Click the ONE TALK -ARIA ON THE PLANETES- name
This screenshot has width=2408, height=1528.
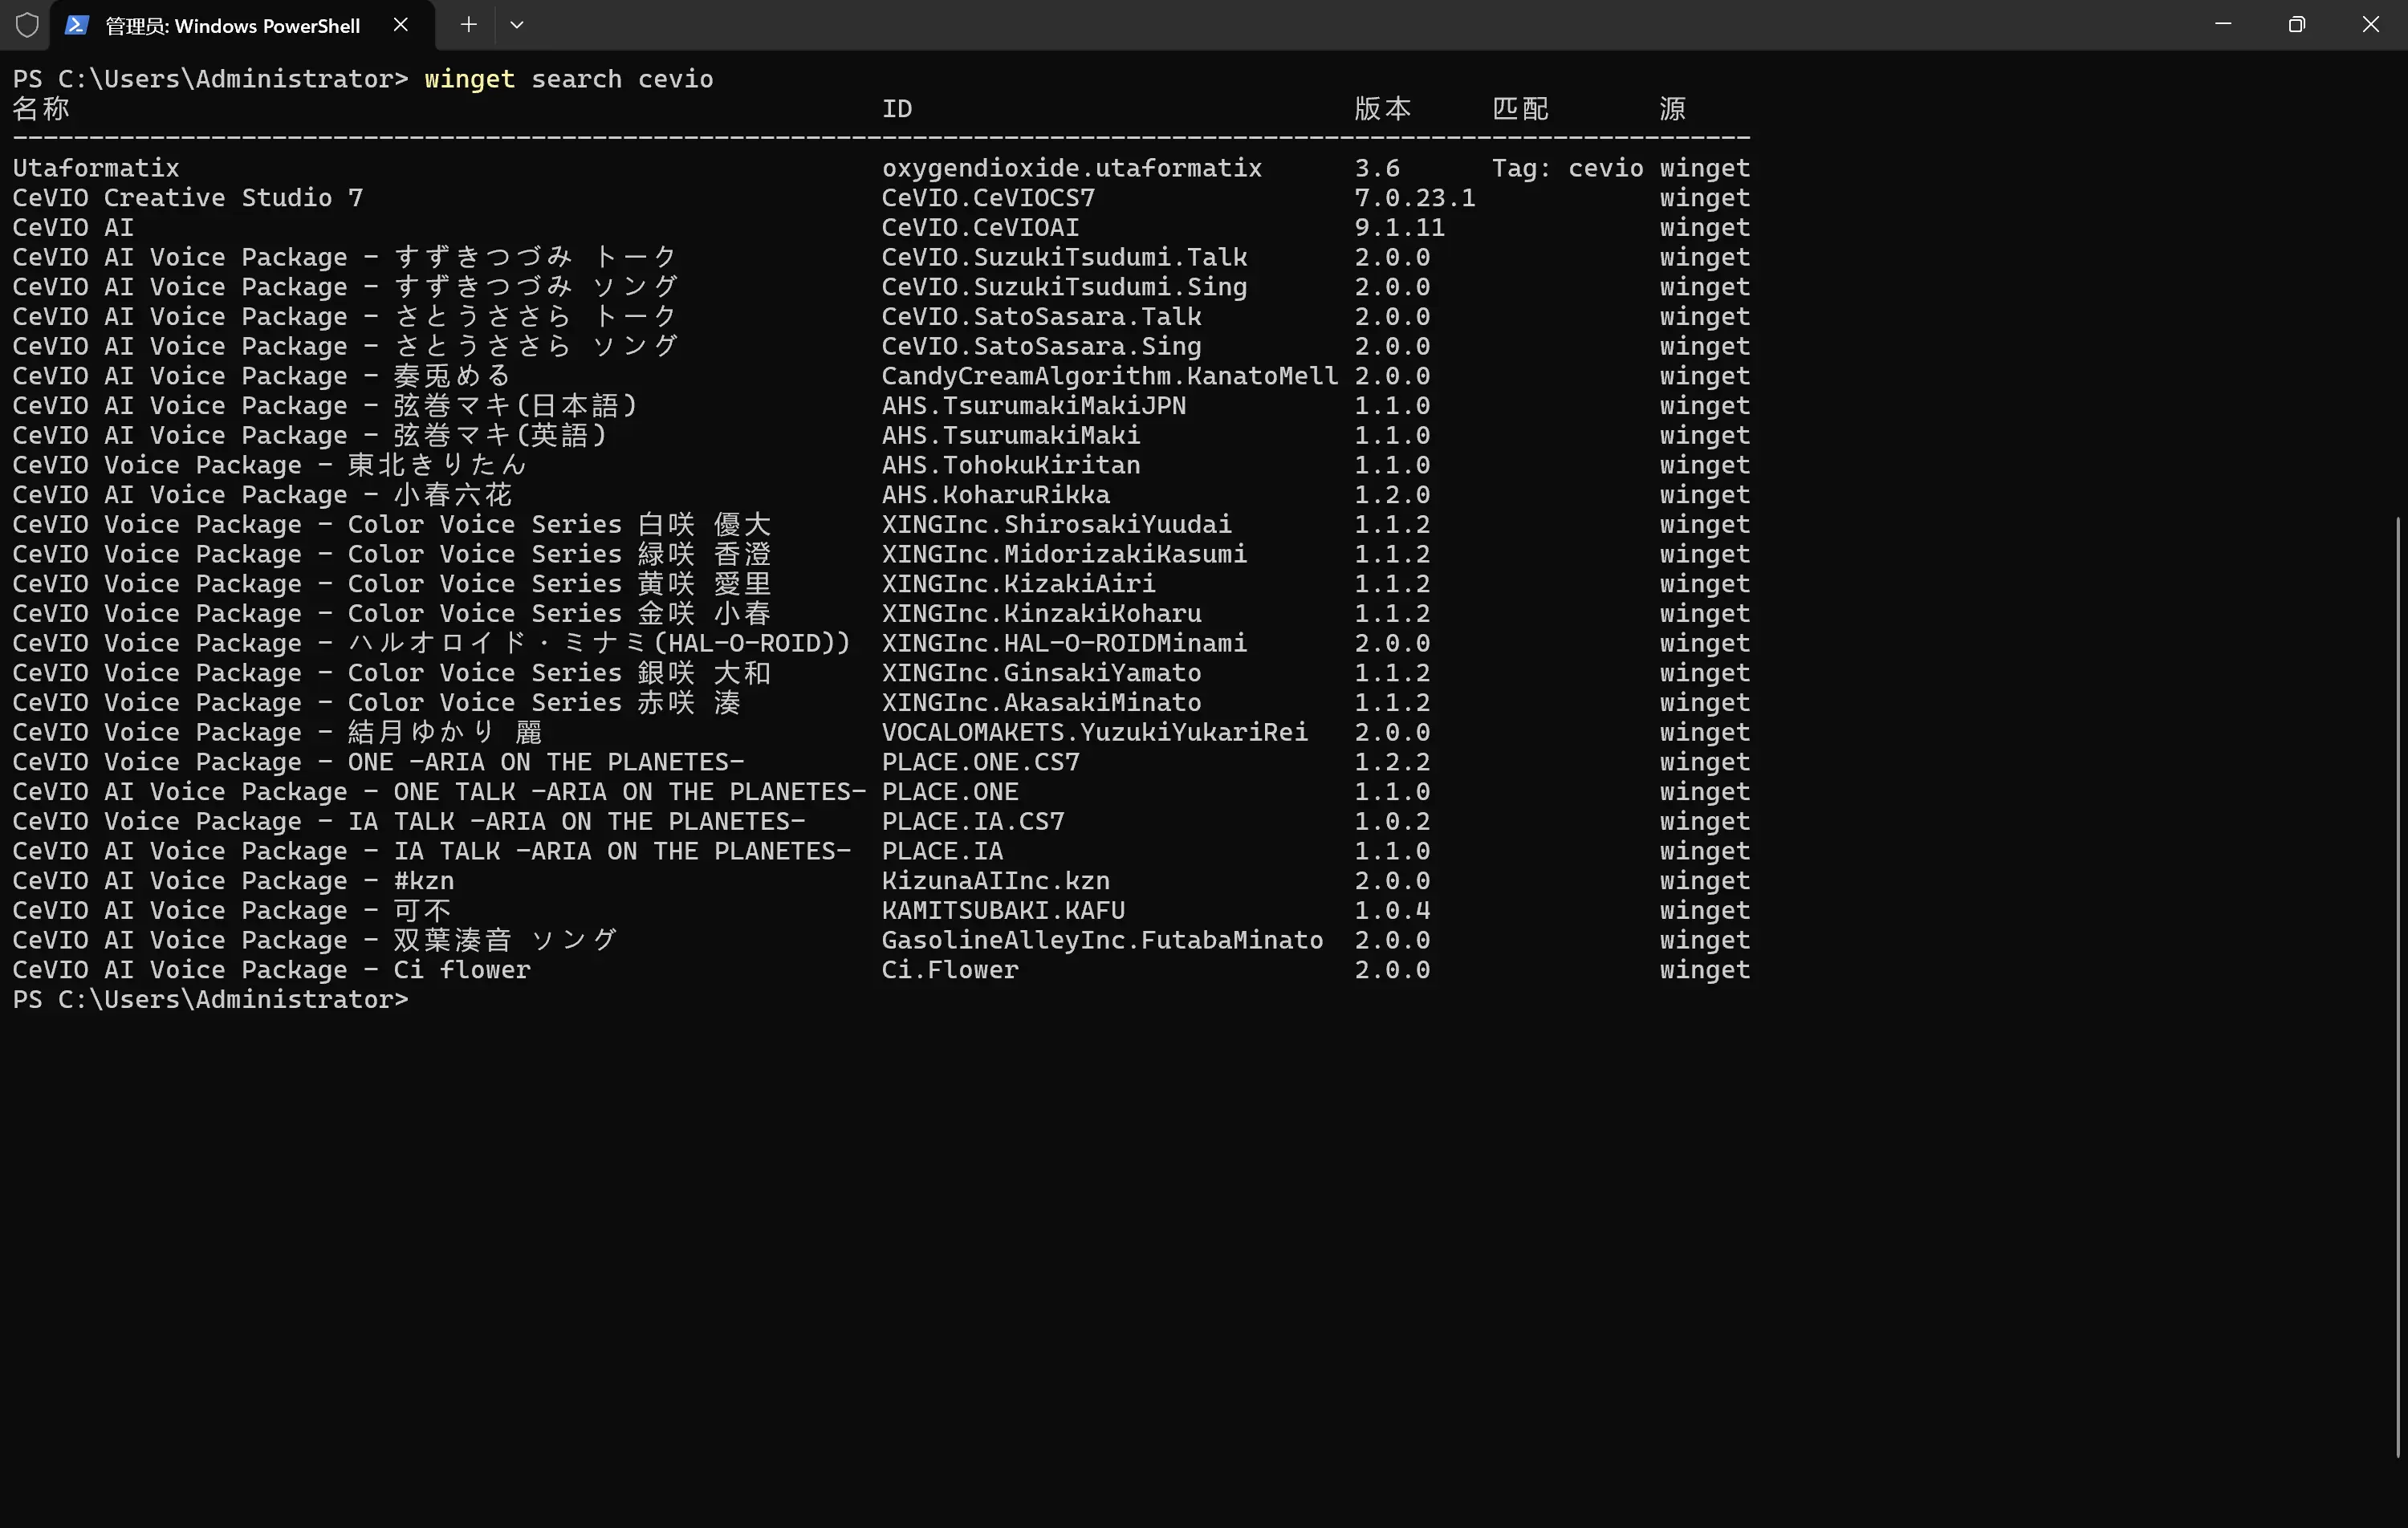[630, 792]
